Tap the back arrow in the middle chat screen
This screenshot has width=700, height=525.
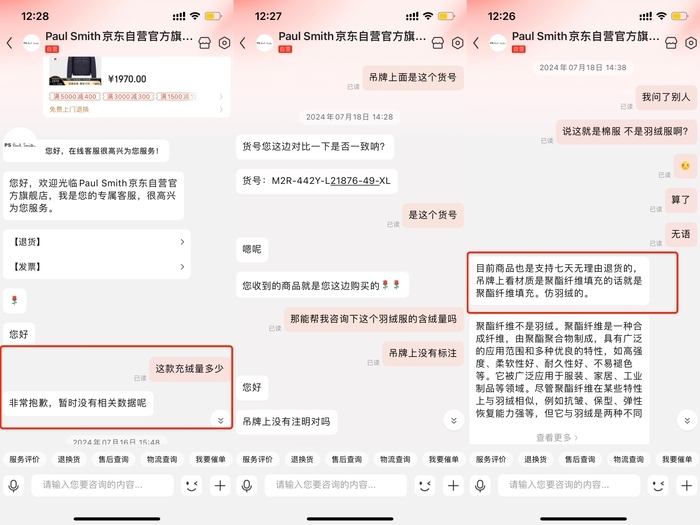click(243, 43)
